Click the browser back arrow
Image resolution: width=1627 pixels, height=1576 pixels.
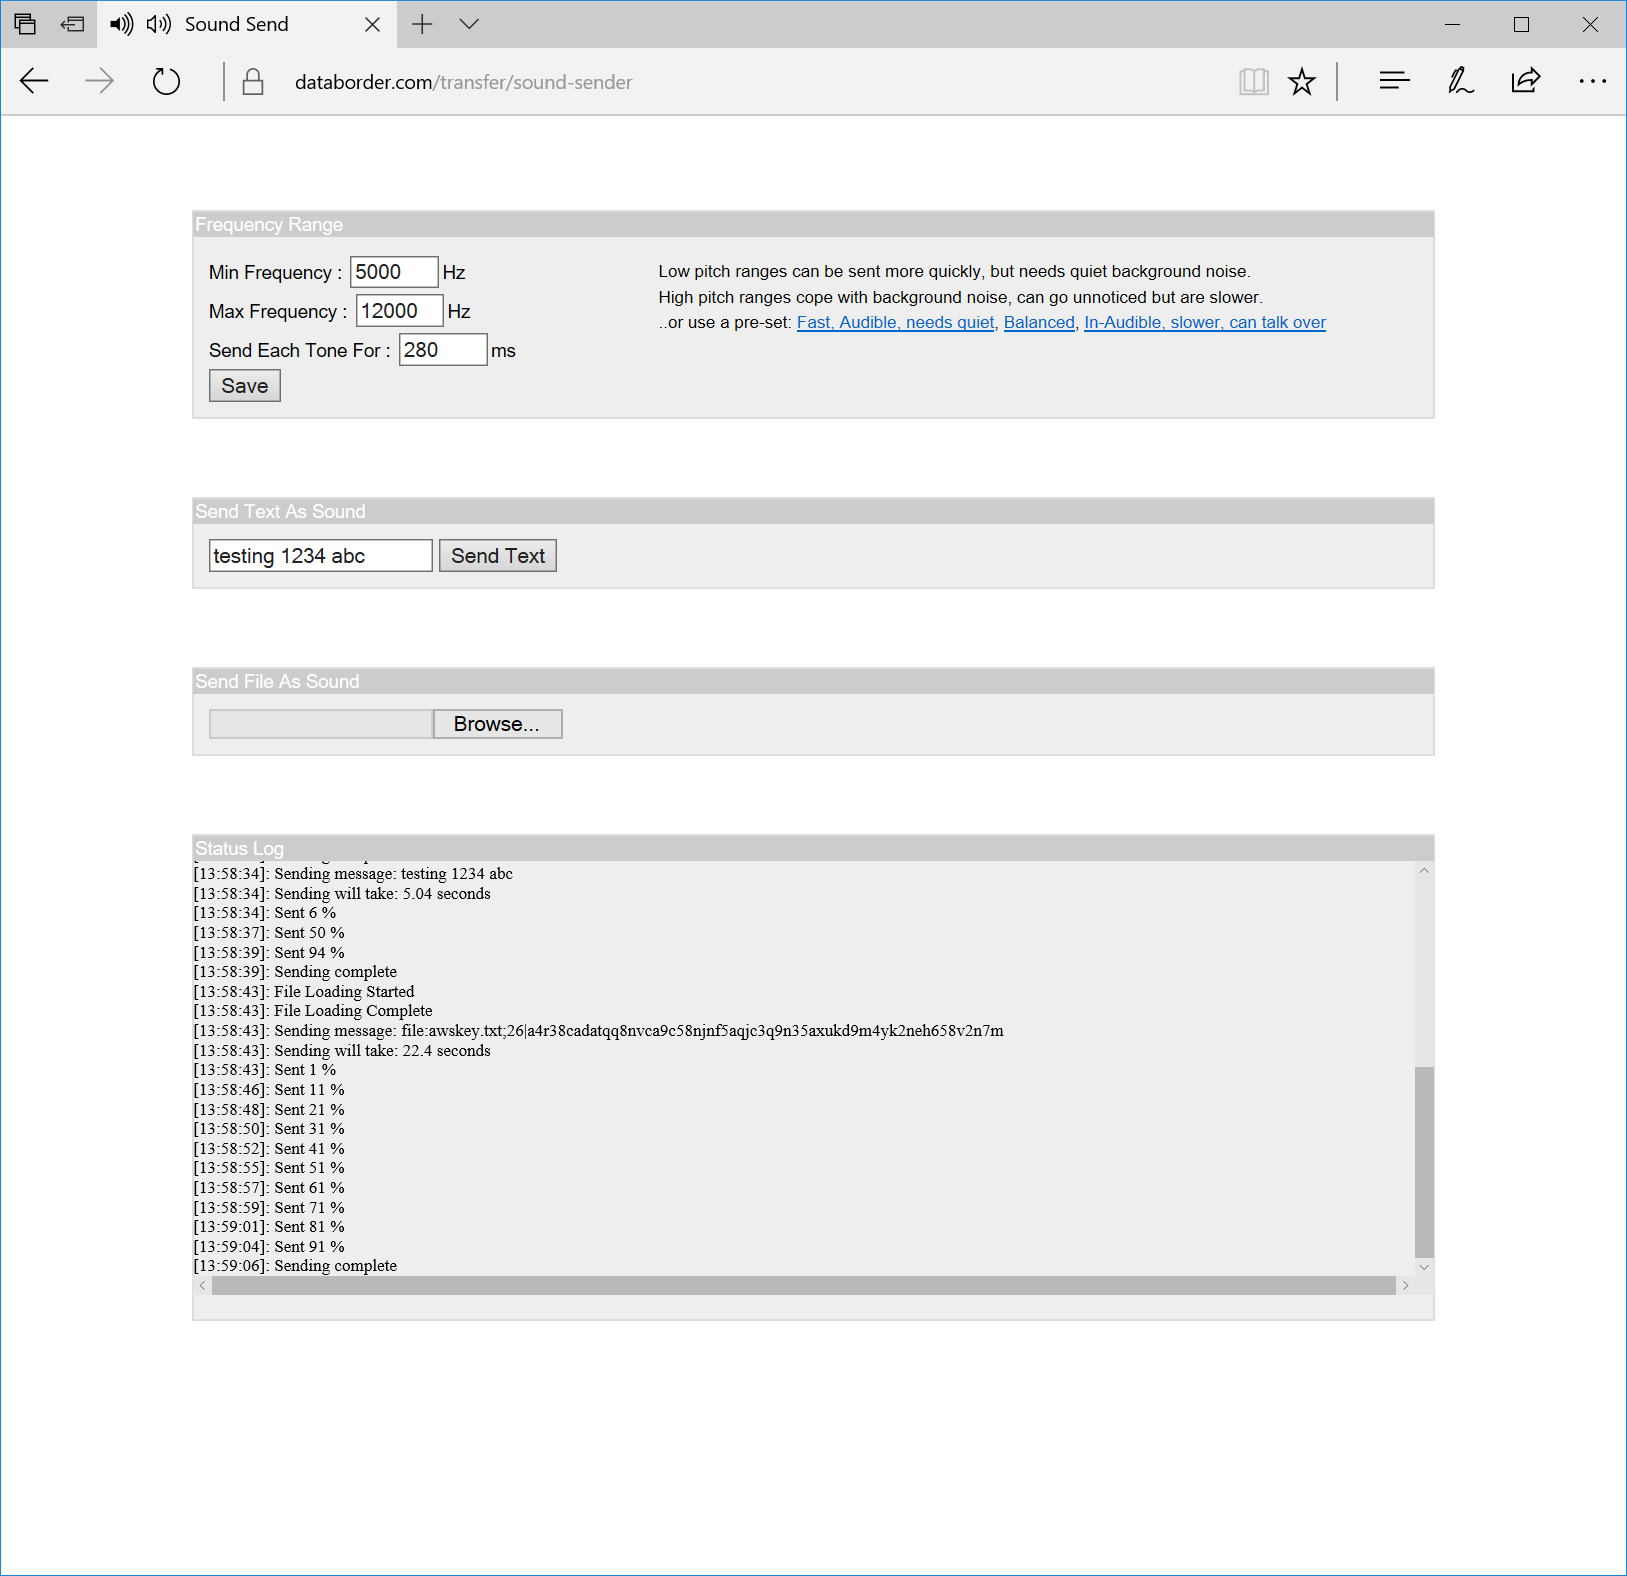(x=34, y=82)
